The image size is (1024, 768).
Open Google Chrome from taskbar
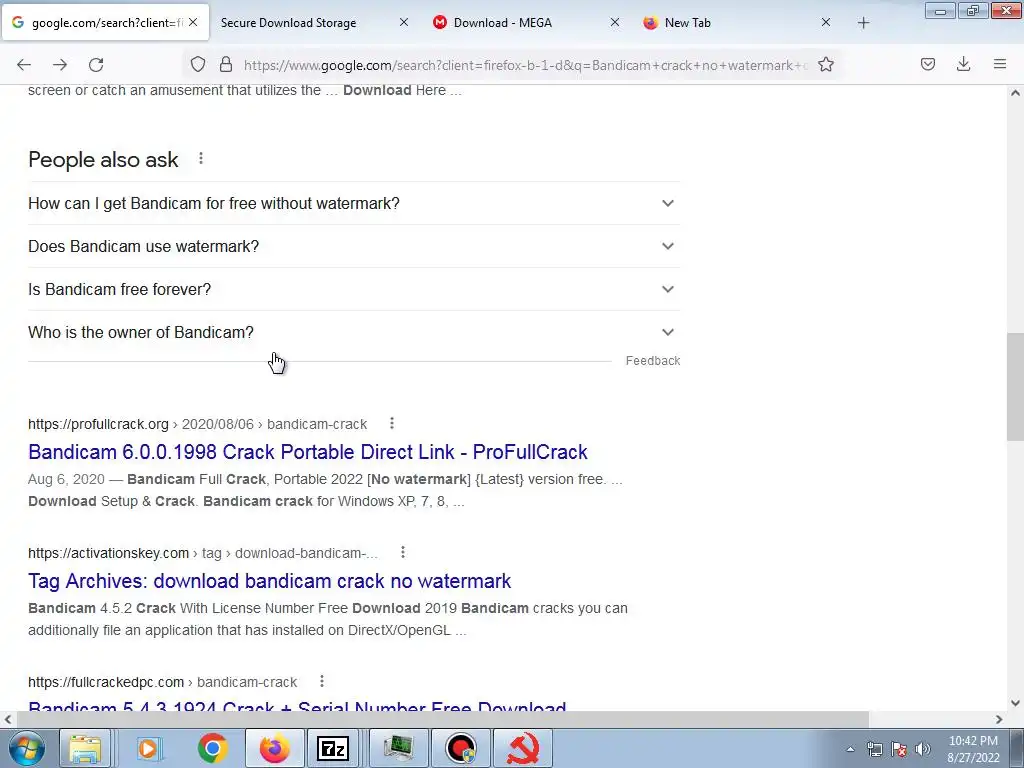click(212, 748)
